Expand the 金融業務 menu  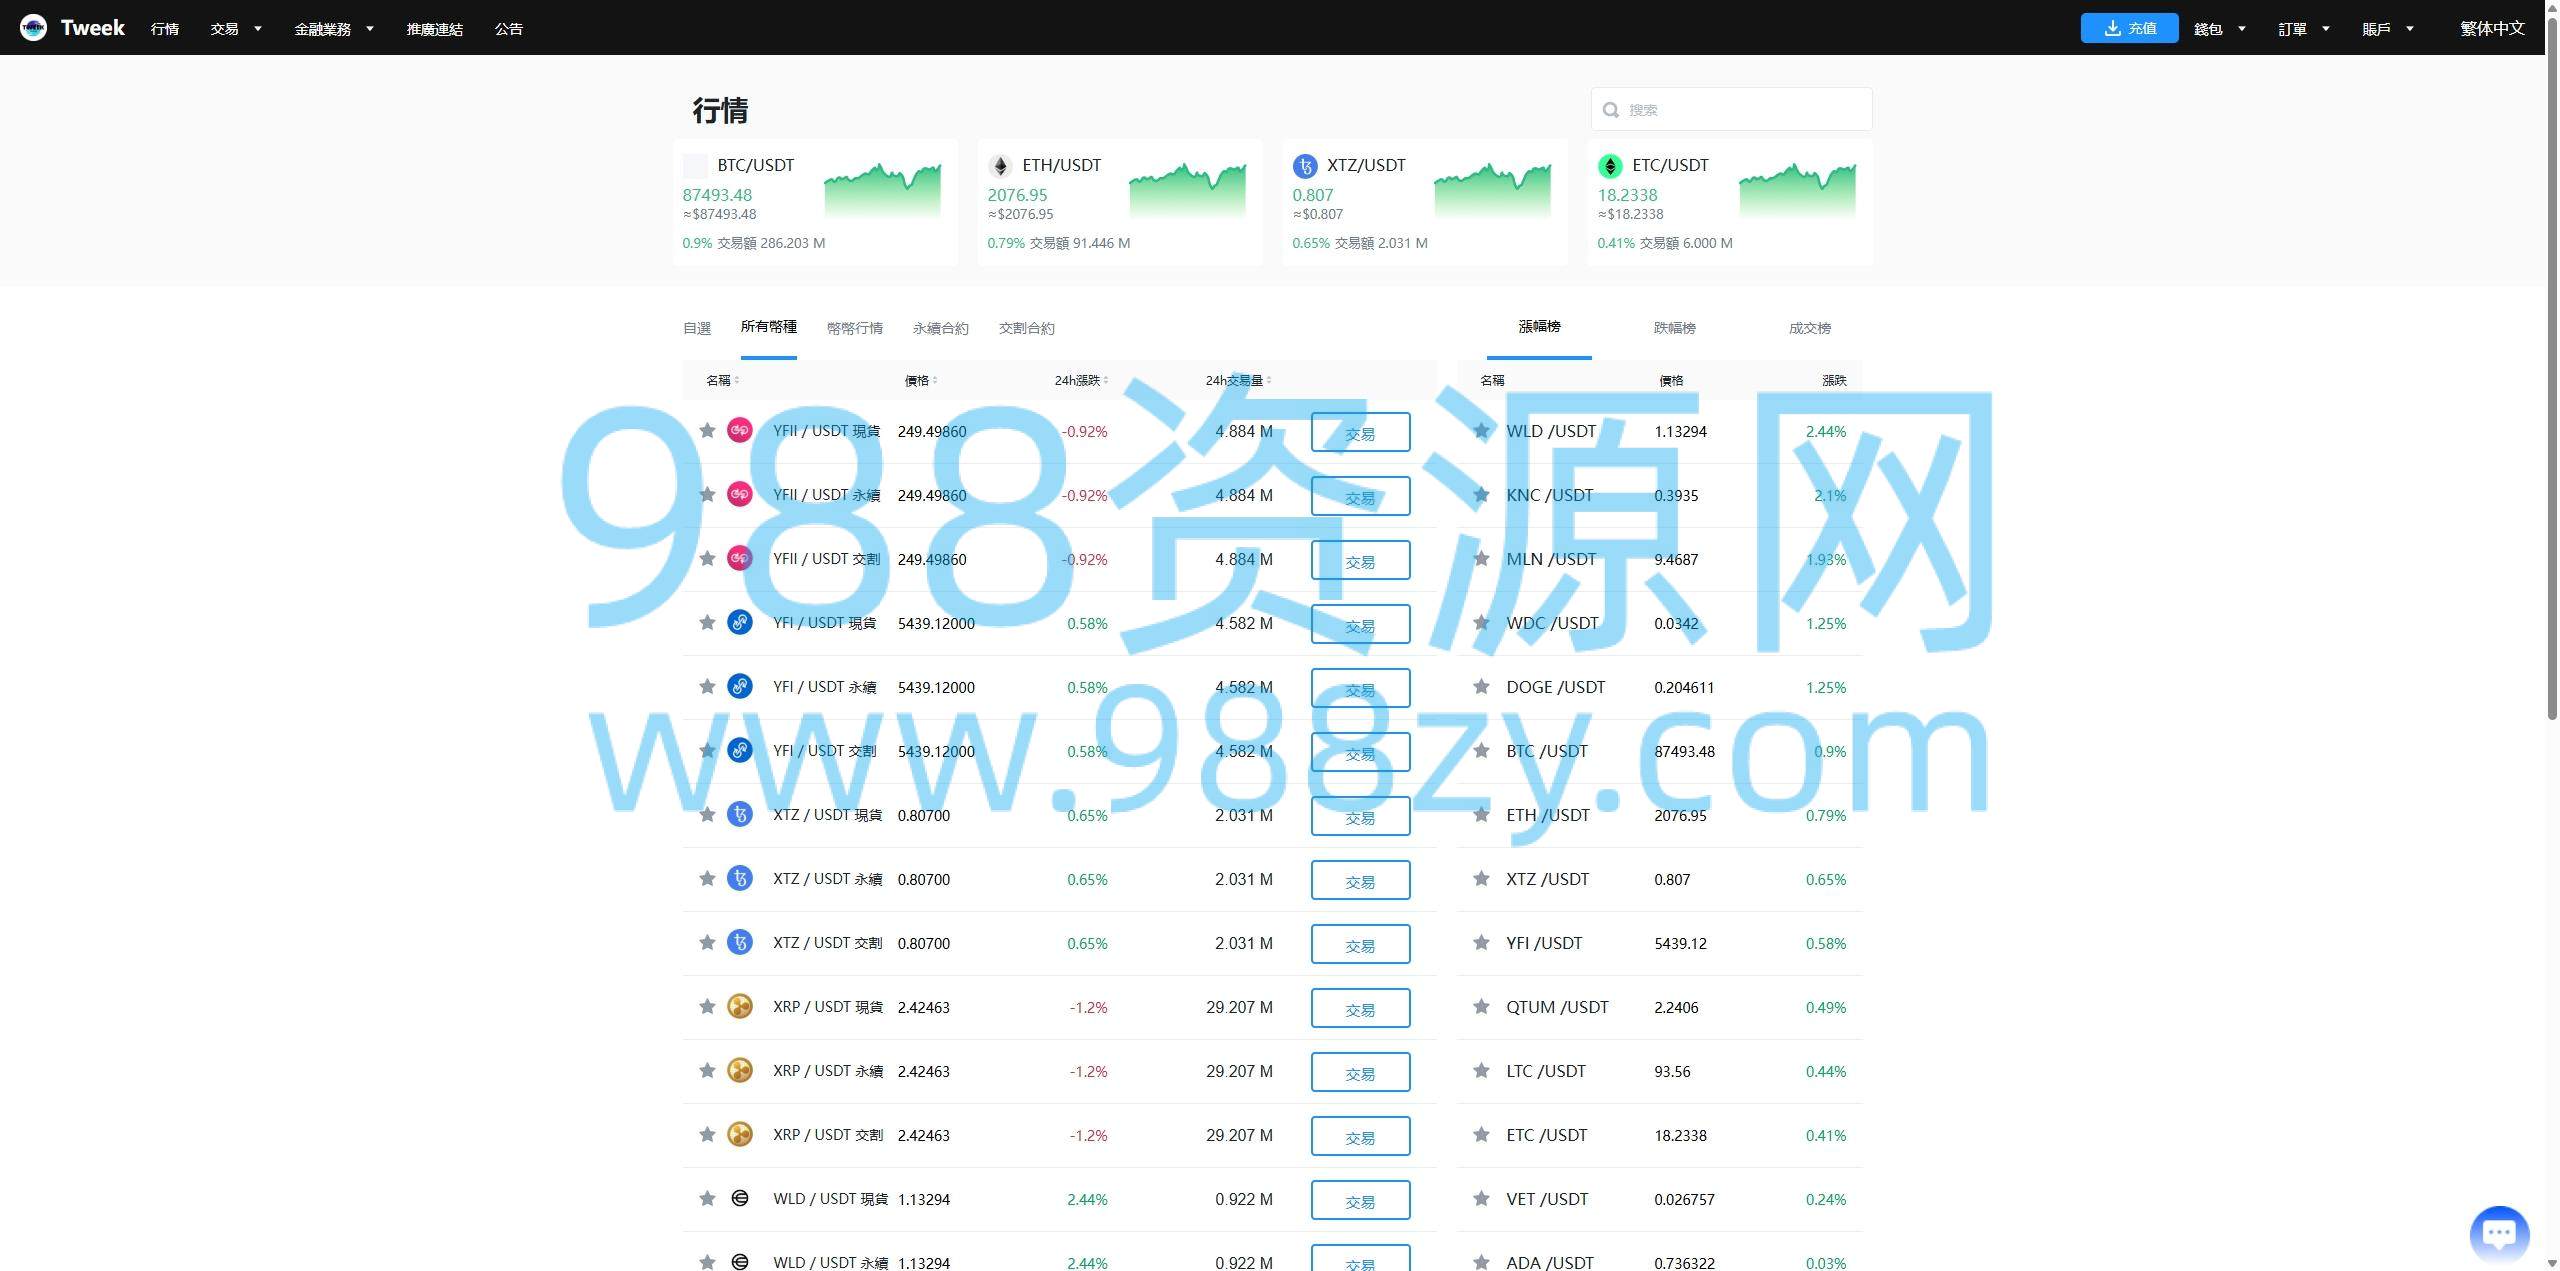click(x=333, y=29)
